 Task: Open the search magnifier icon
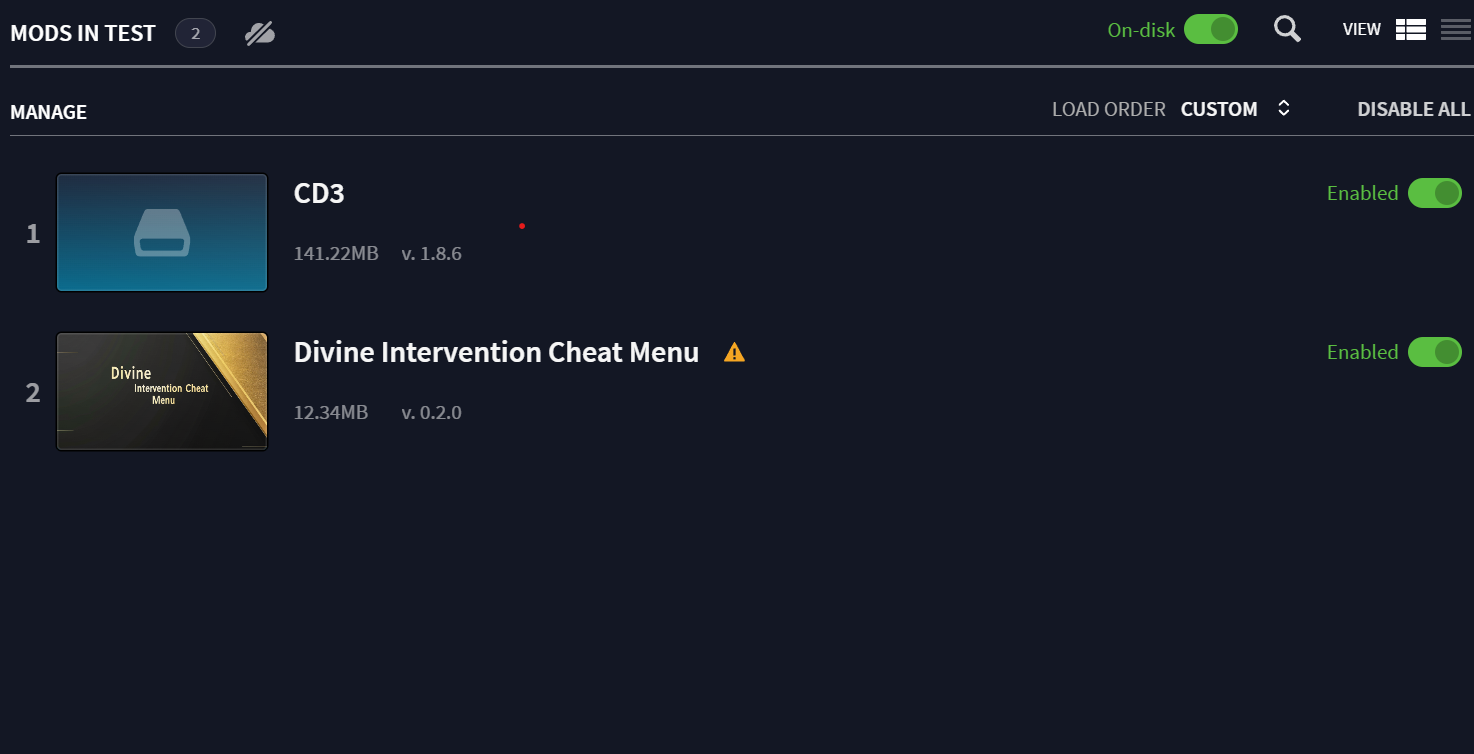tap(1287, 29)
